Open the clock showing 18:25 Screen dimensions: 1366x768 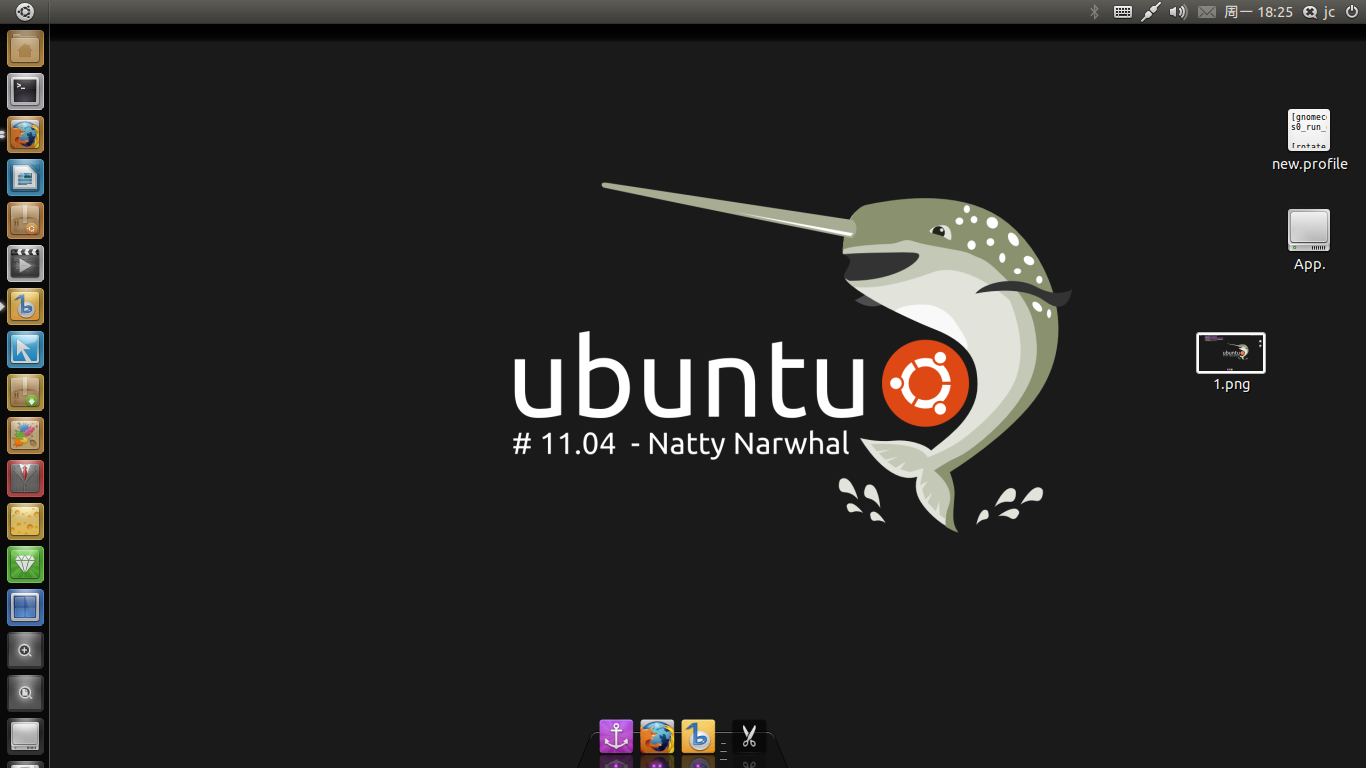pyautogui.click(x=1259, y=12)
